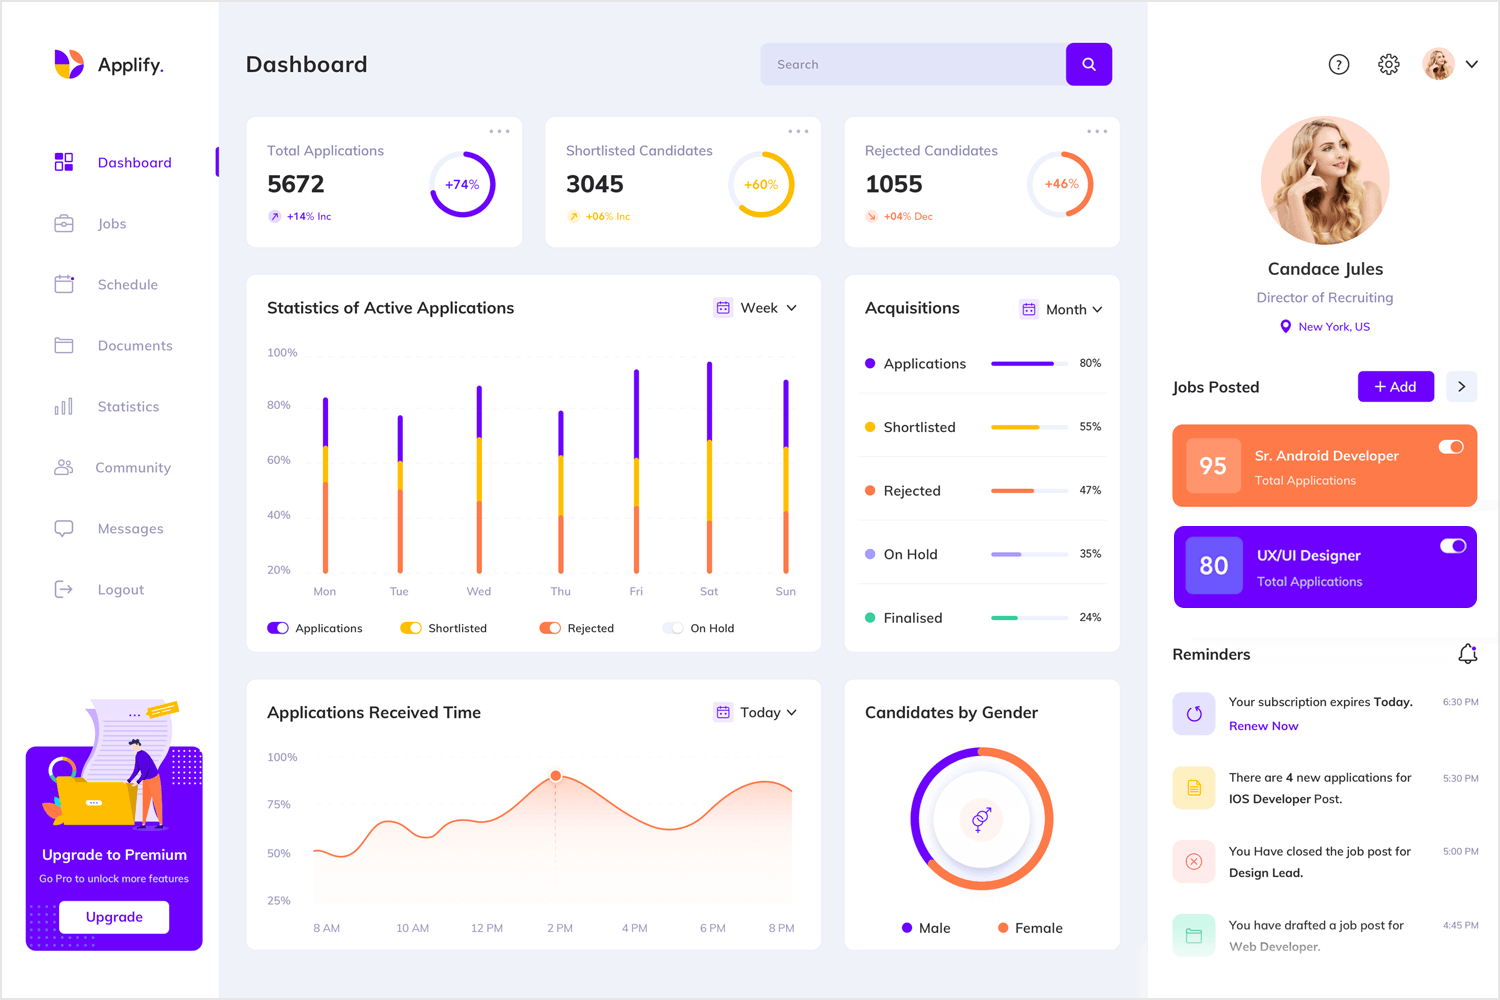
Task: Open the Week dropdown on Statistics chart
Action: [x=756, y=307]
